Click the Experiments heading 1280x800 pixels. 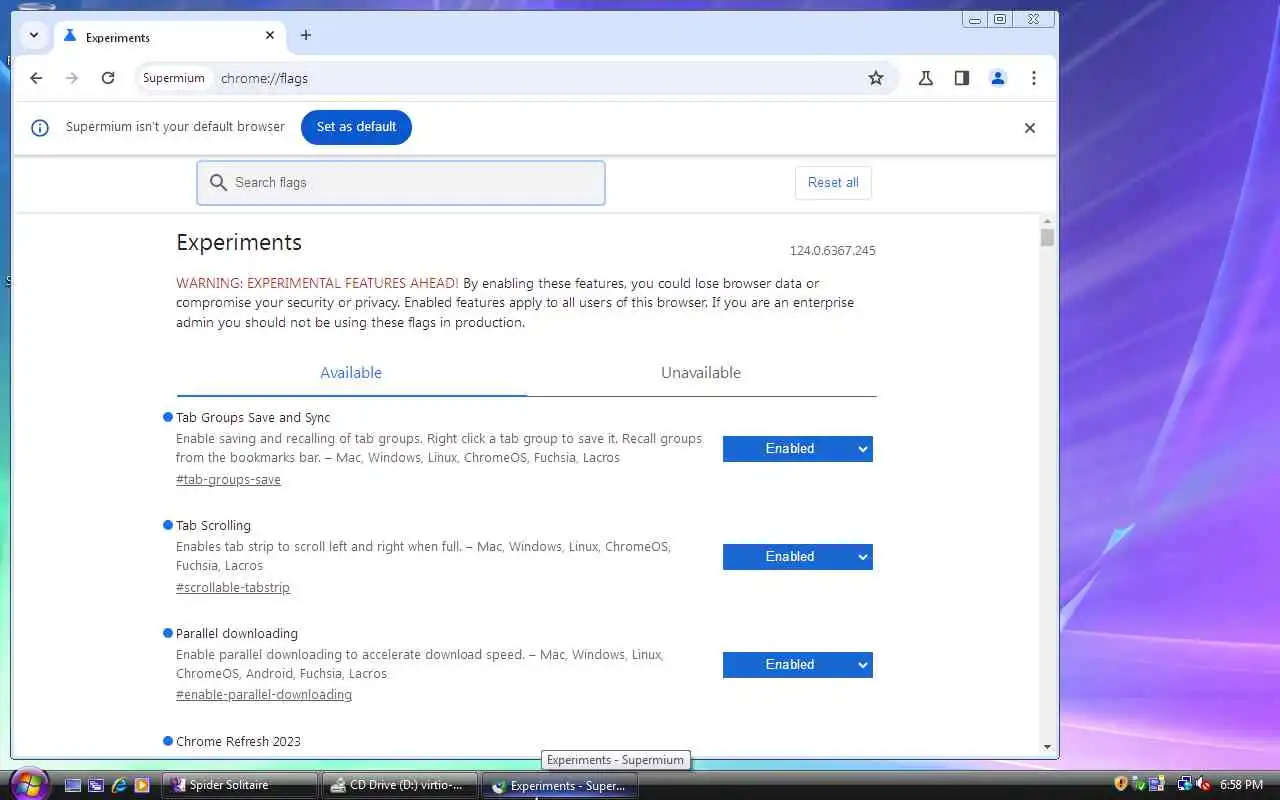[x=239, y=243]
